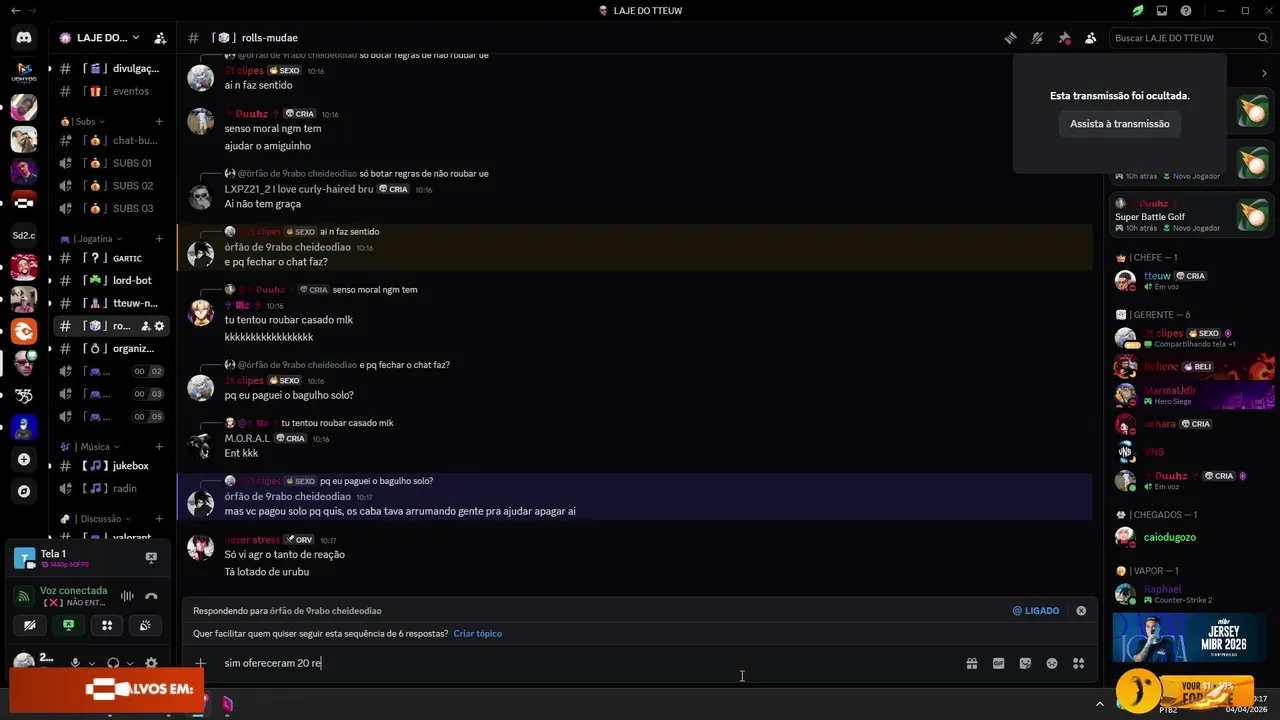The width and height of the screenshot is (1280, 720).
Task: Disconnect from voice with the hang-up icon
Action: [x=151, y=596]
